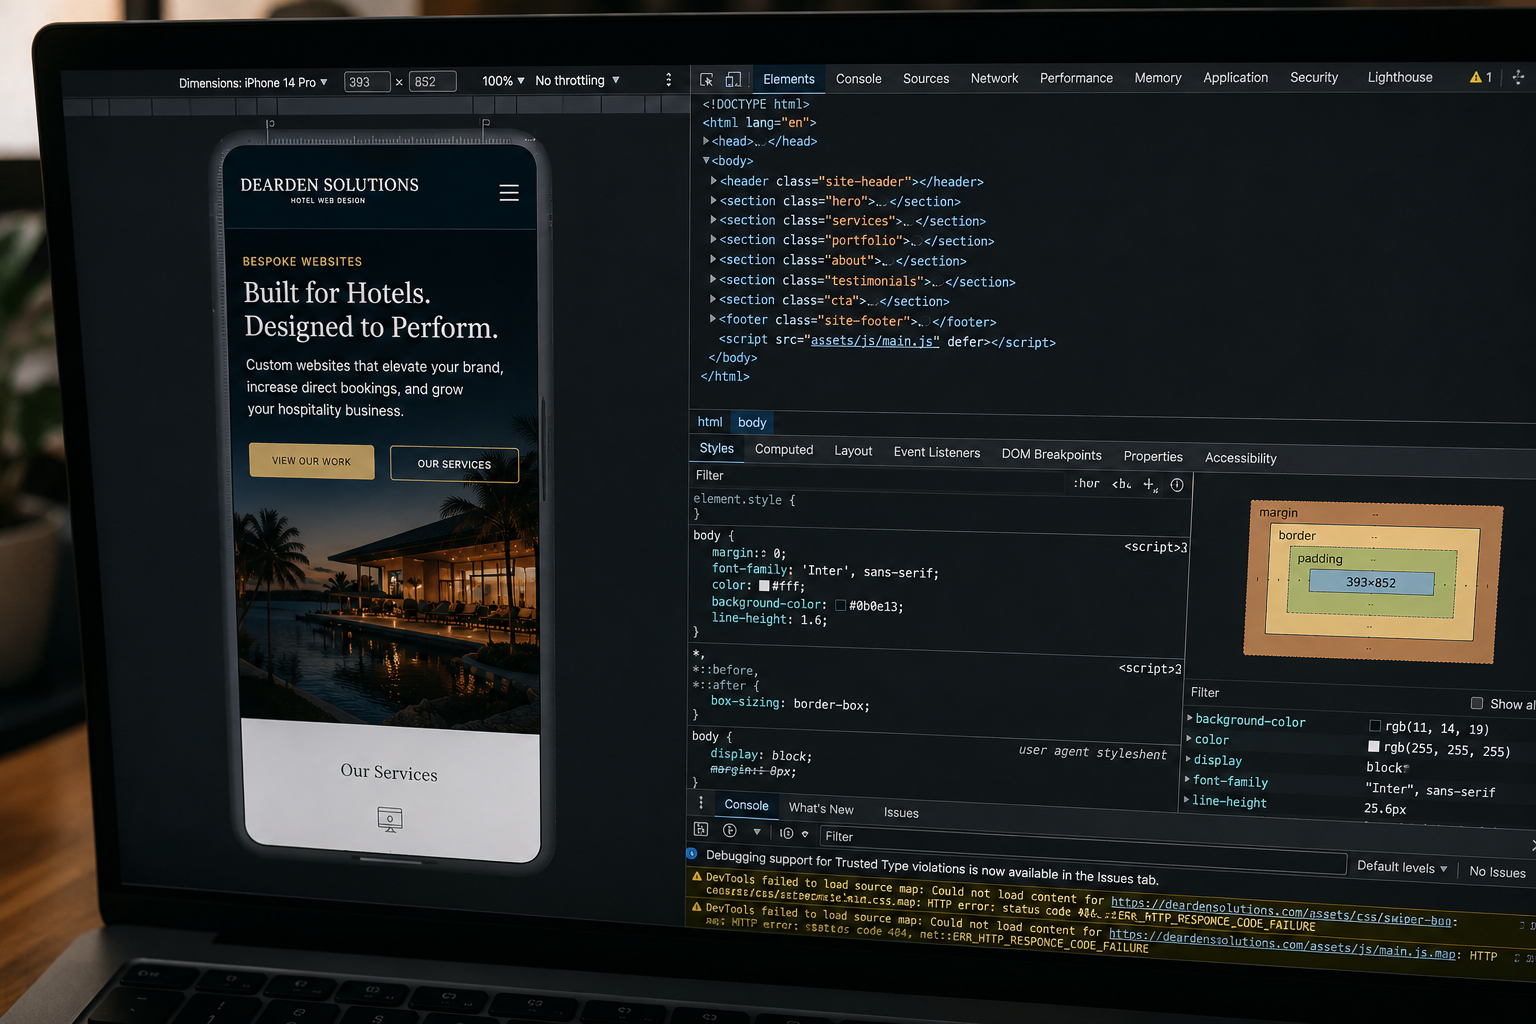Click the console sidebar toggle icon

coord(701,830)
